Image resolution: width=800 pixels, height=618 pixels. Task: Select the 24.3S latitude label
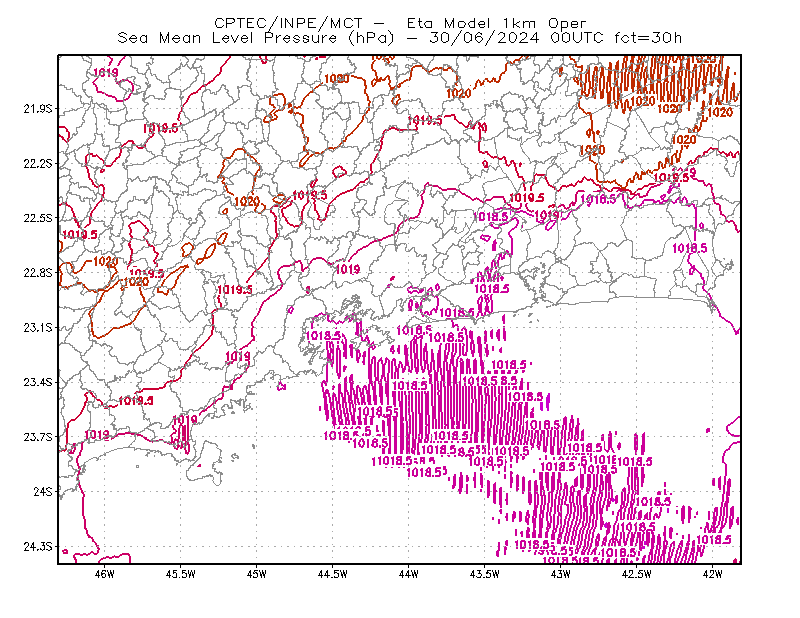38,547
